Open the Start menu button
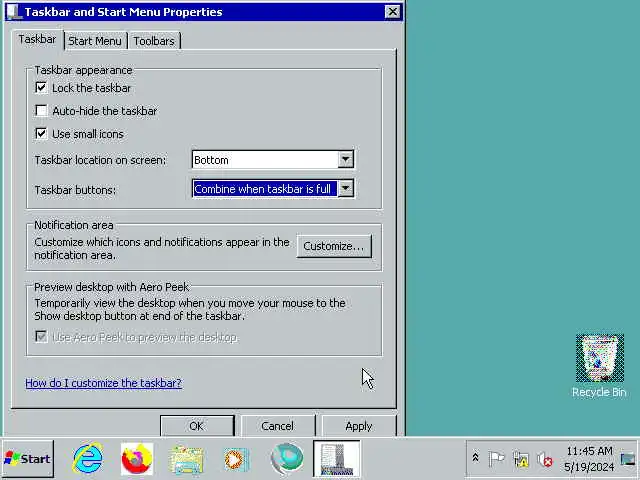 click(28, 459)
